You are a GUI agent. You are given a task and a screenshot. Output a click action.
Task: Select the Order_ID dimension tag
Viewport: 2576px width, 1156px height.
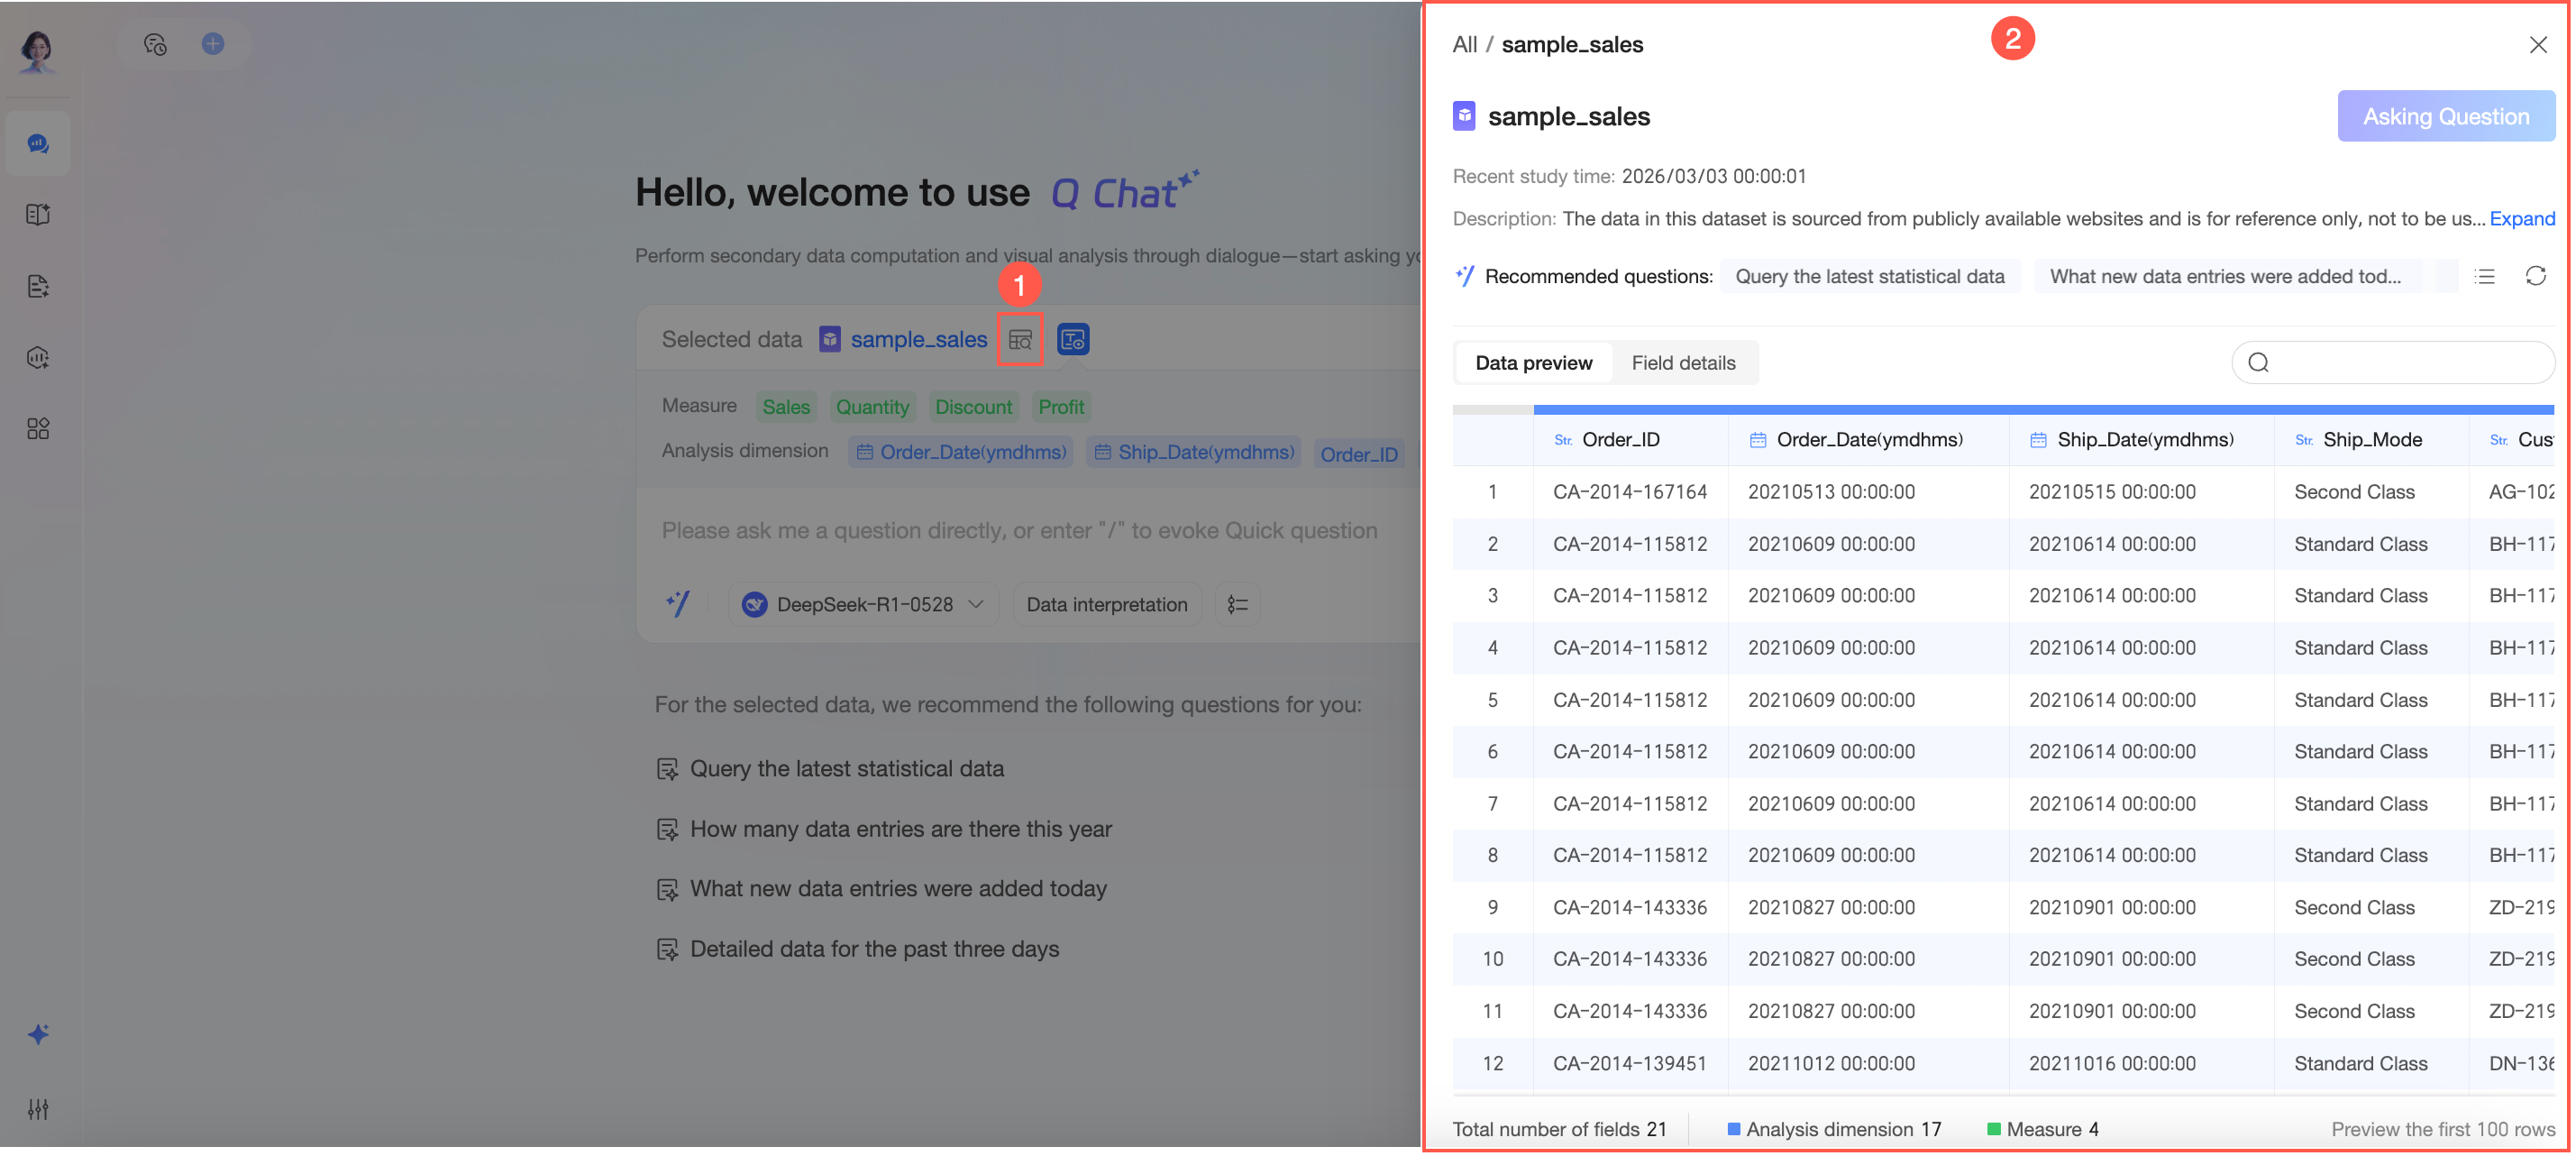pyautogui.click(x=1359, y=454)
